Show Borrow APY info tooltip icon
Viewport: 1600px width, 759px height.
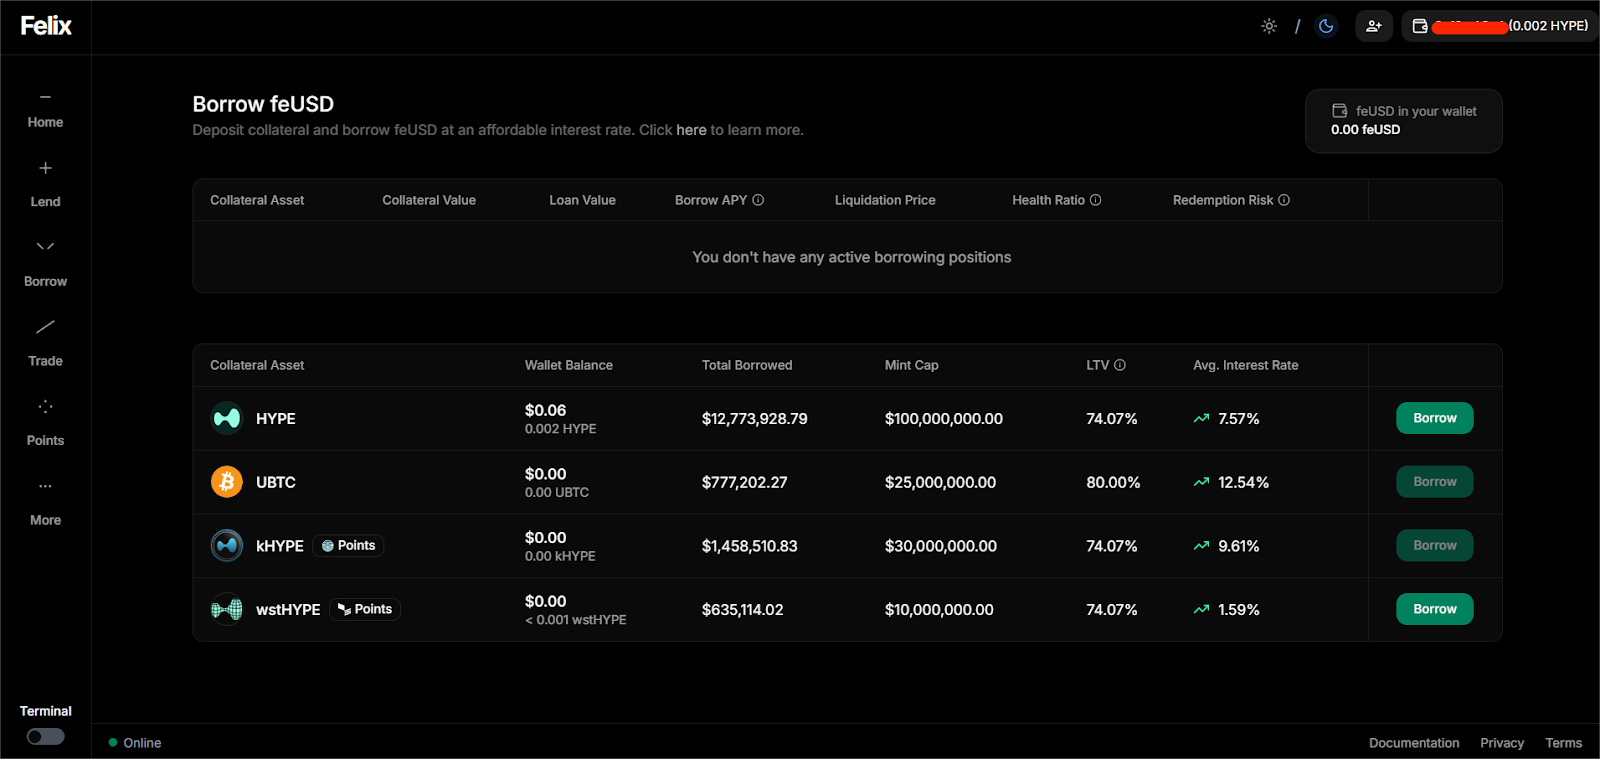coord(758,200)
